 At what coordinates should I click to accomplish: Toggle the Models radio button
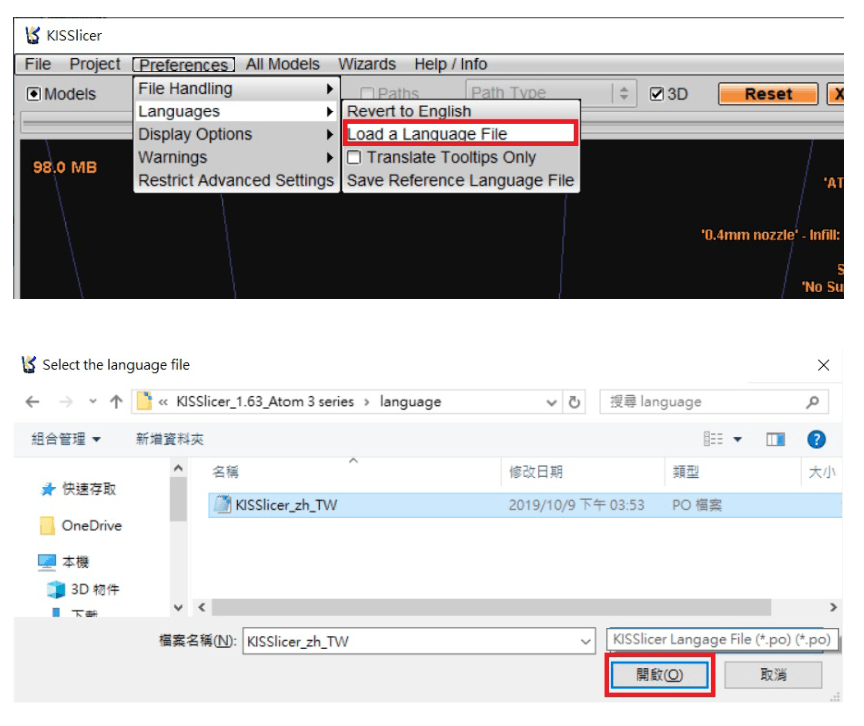(34, 94)
